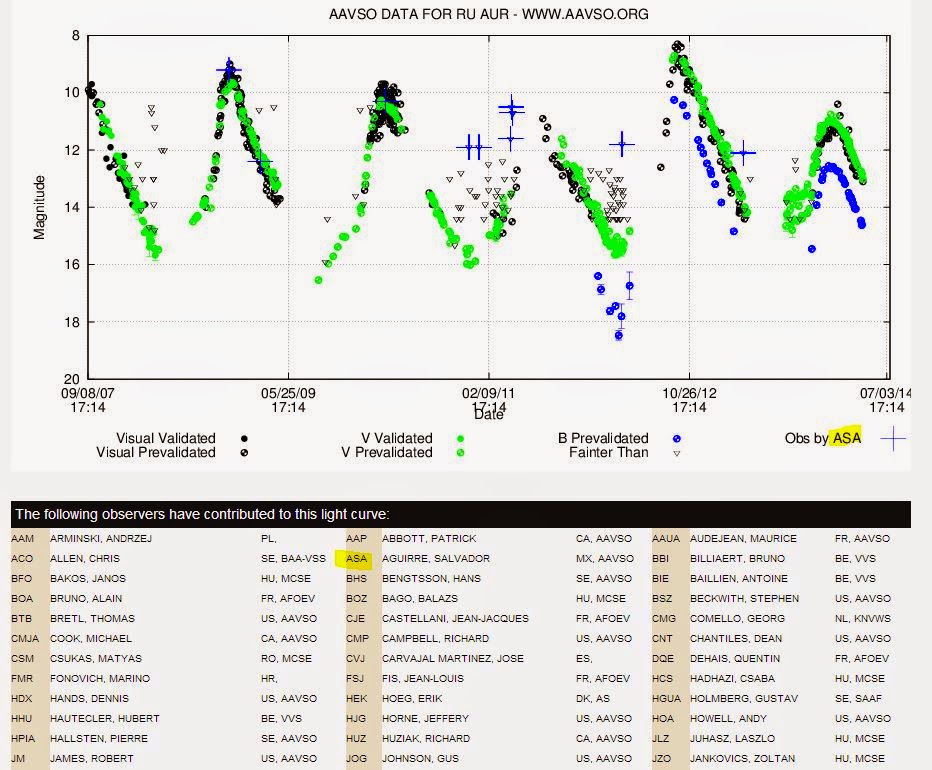Select FIS, JEAN-LOUIS name

coord(423,679)
